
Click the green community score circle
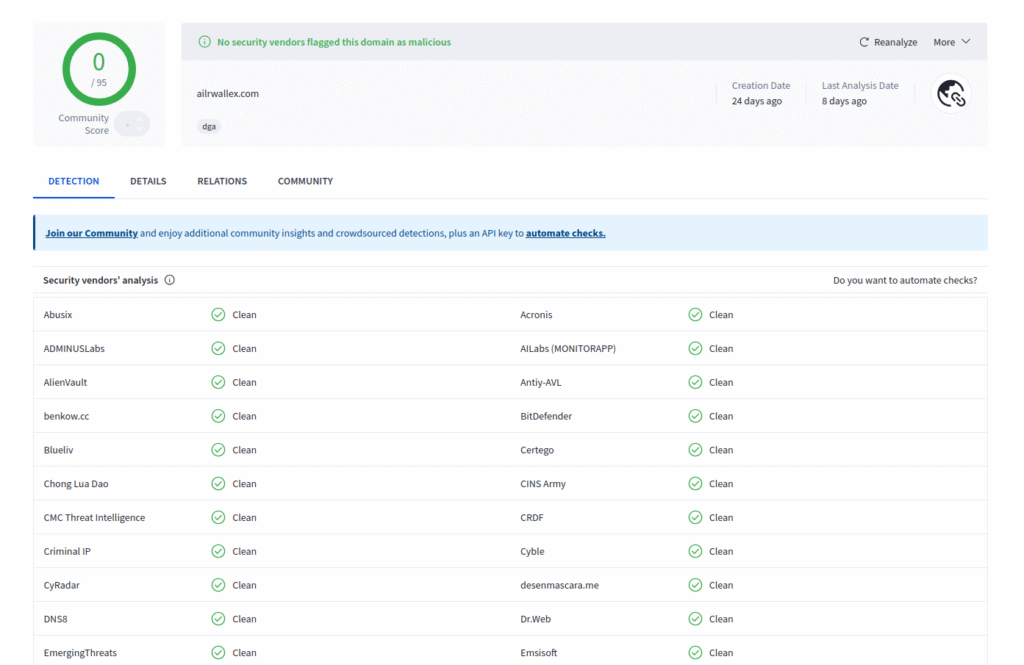tap(98, 69)
